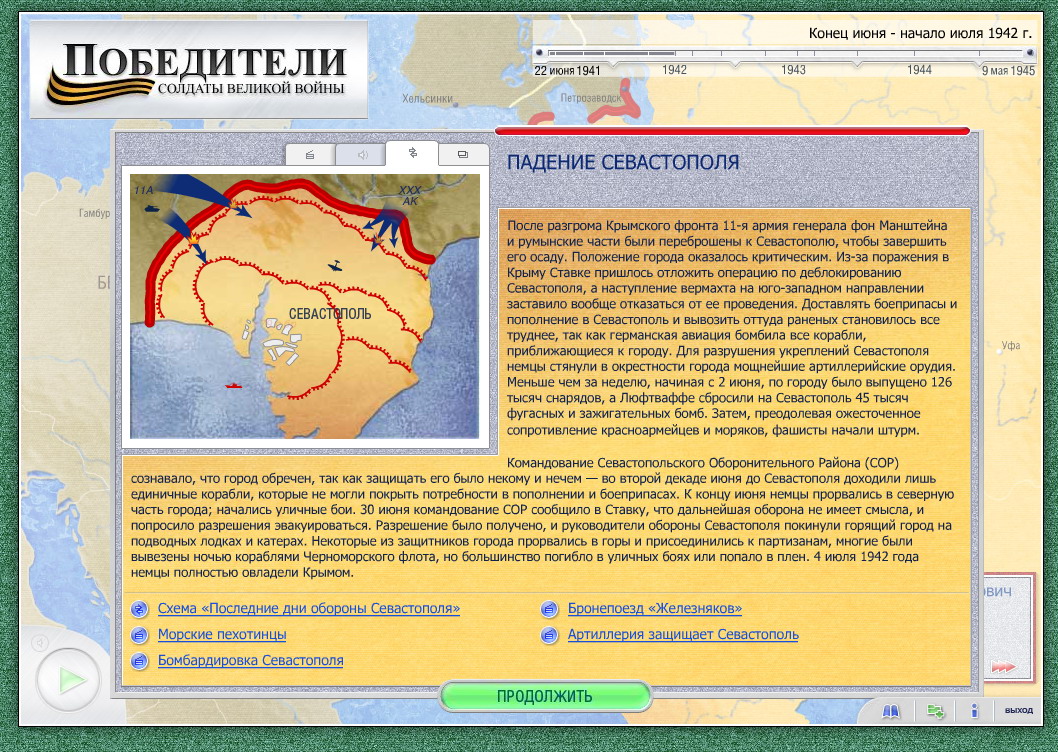Switch to the audio speaker tab

tap(361, 155)
